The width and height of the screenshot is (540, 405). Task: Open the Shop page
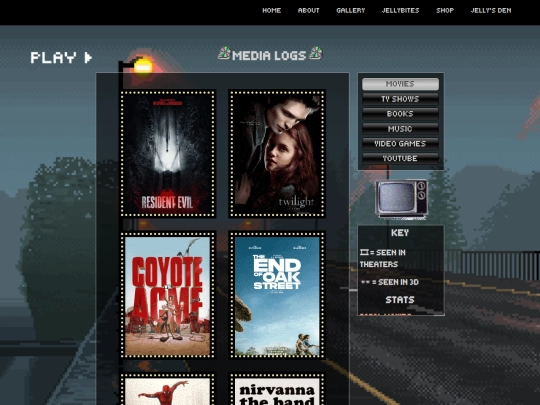pyautogui.click(x=445, y=11)
